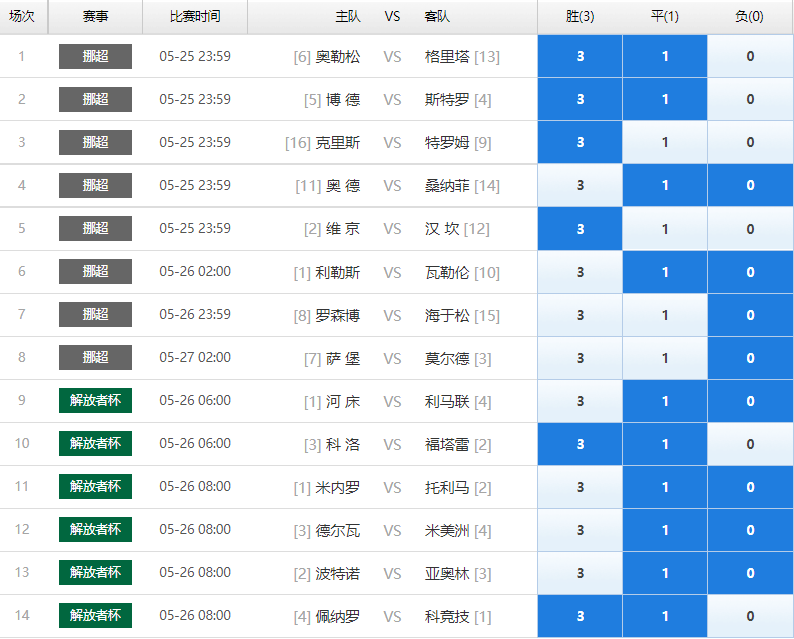This screenshot has width=794, height=639.
Task: Toggle win (3) for match 14 佩纳罗
Action: 580,616
